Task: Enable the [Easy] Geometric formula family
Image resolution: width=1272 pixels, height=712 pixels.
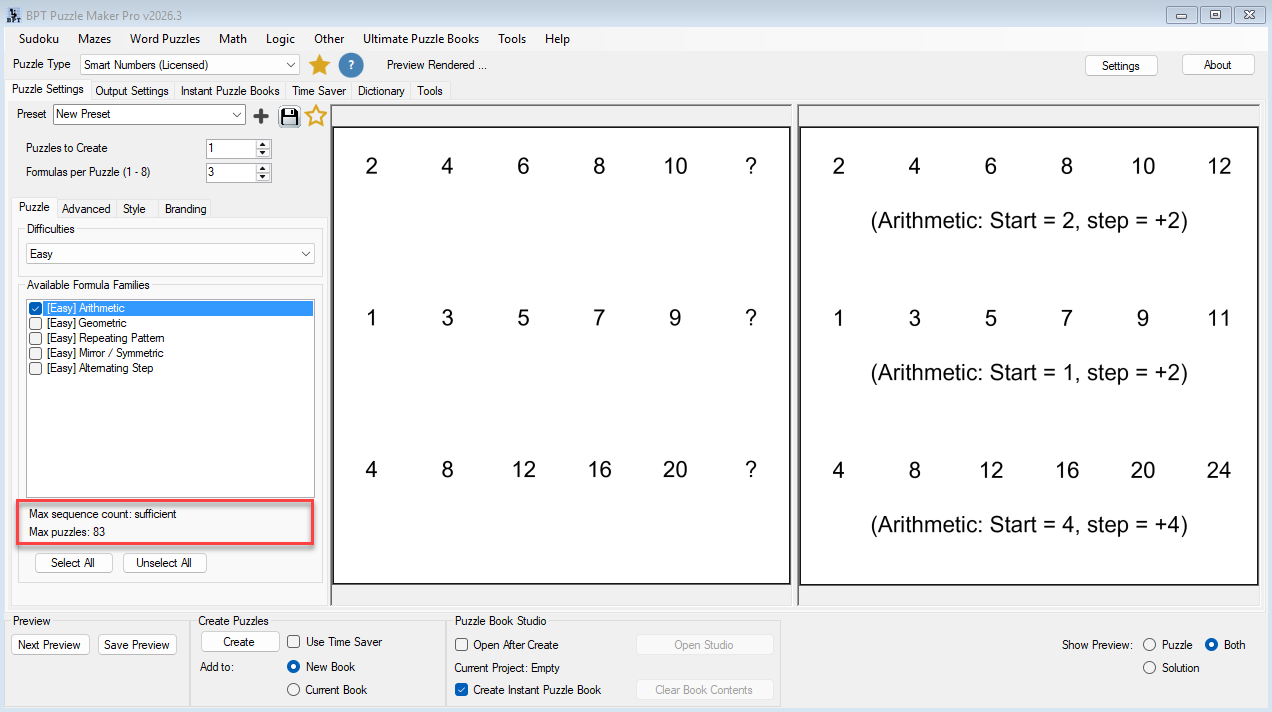Action: click(x=36, y=323)
